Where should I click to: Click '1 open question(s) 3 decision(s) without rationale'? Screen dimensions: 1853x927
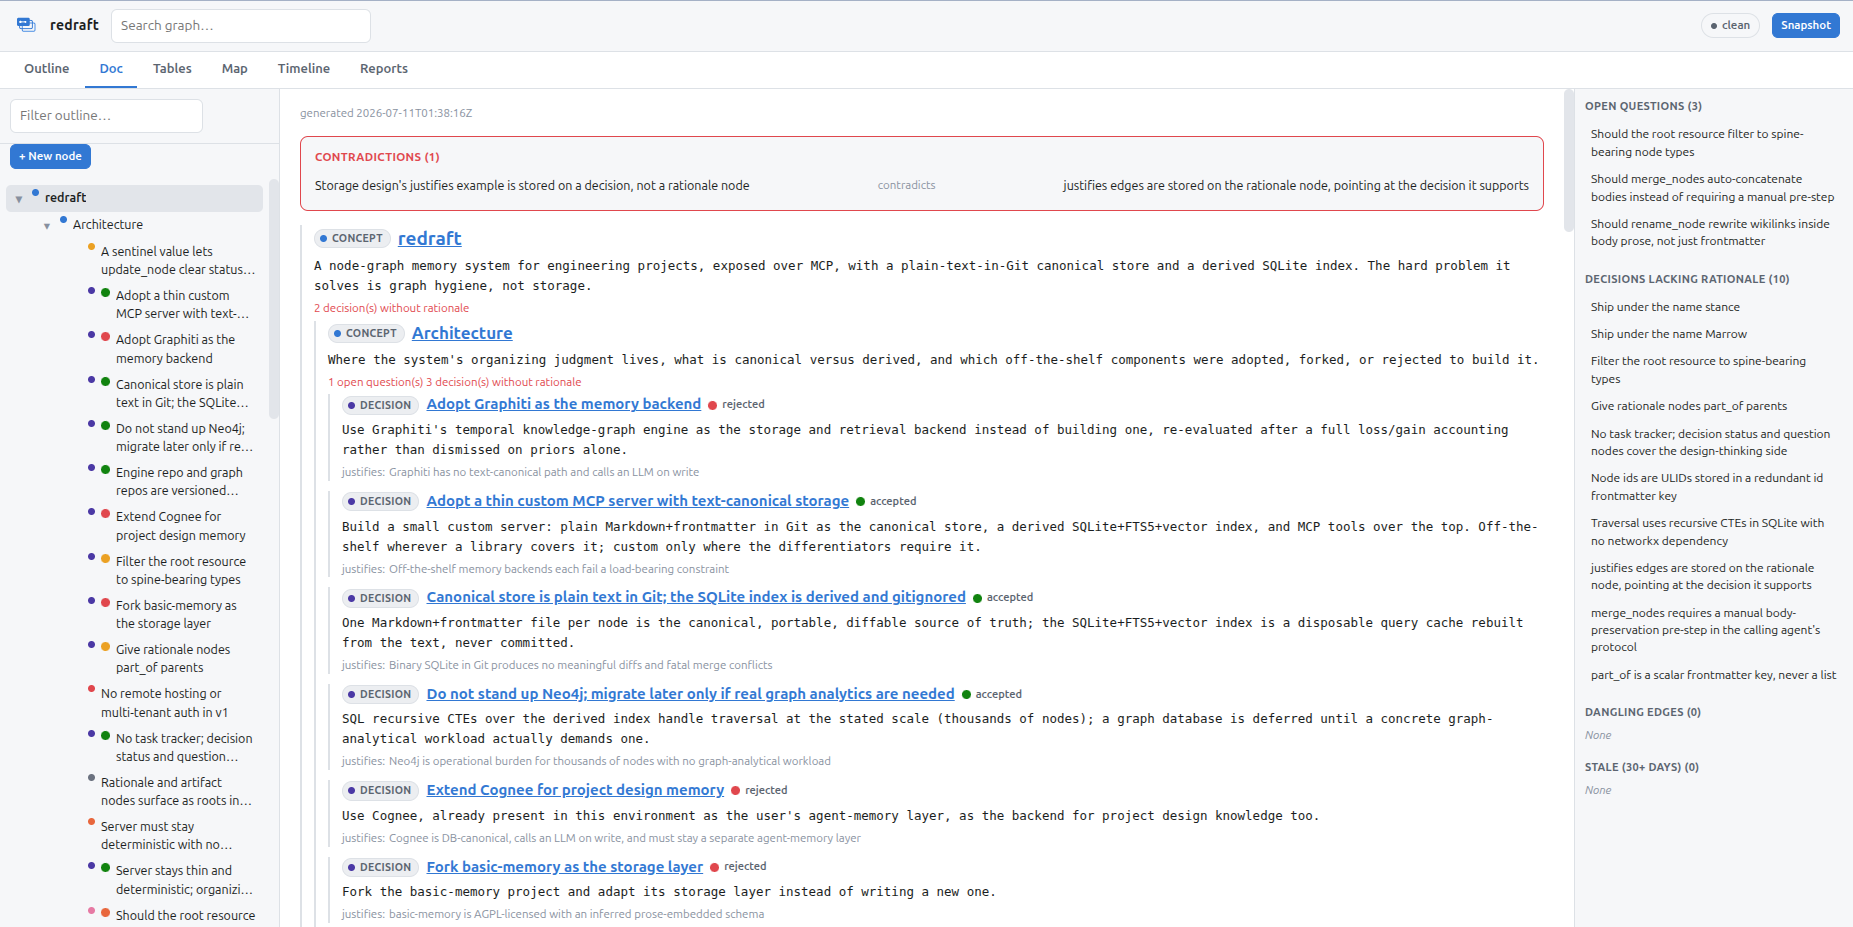click(454, 382)
